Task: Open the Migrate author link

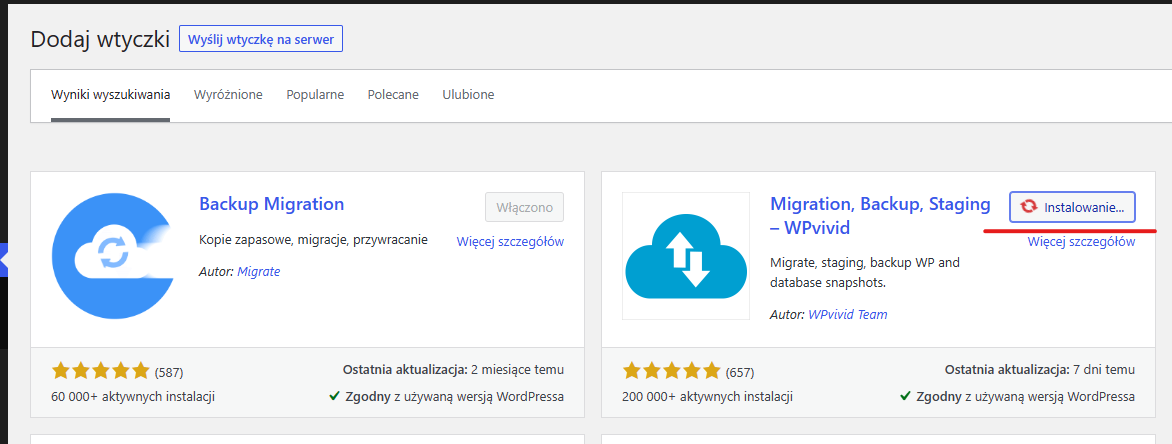Action: [259, 271]
